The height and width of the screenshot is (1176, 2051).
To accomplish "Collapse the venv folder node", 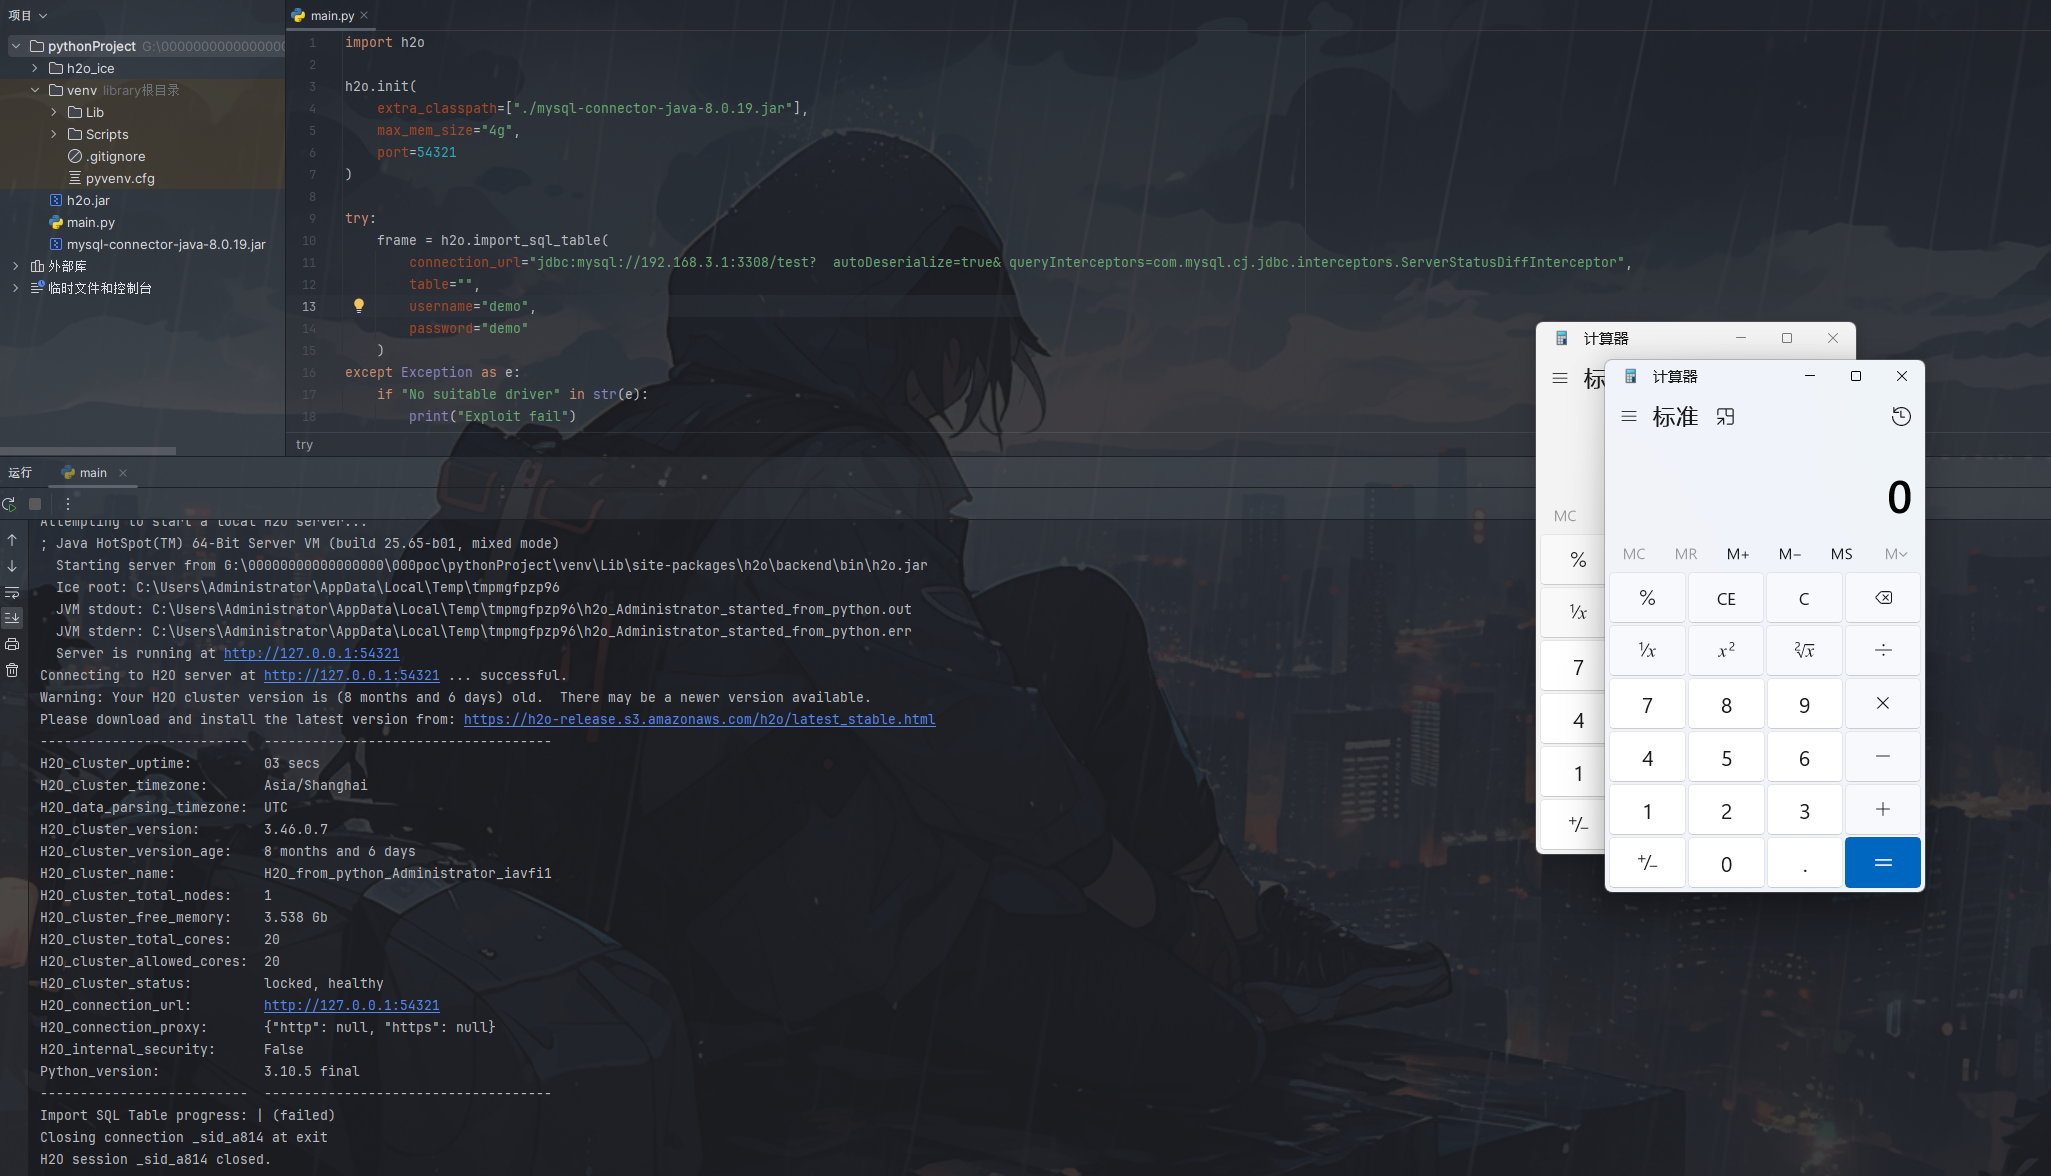I will point(35,90).
